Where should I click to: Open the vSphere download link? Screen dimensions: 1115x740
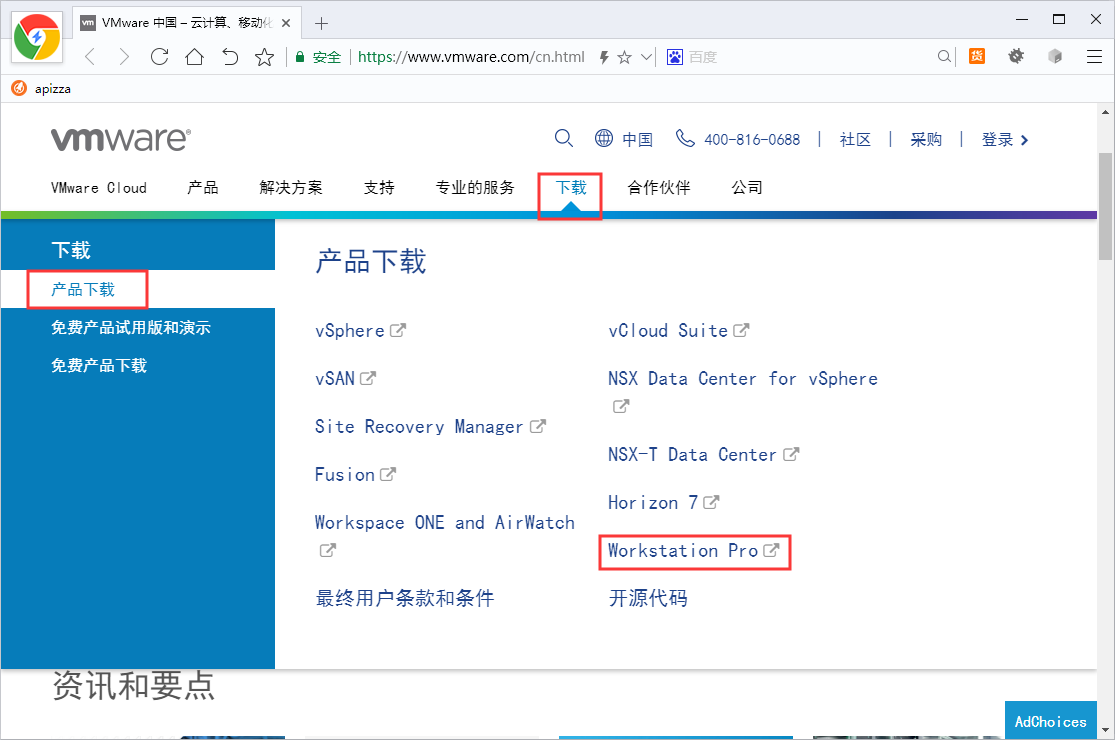click(x=350, y=330)
